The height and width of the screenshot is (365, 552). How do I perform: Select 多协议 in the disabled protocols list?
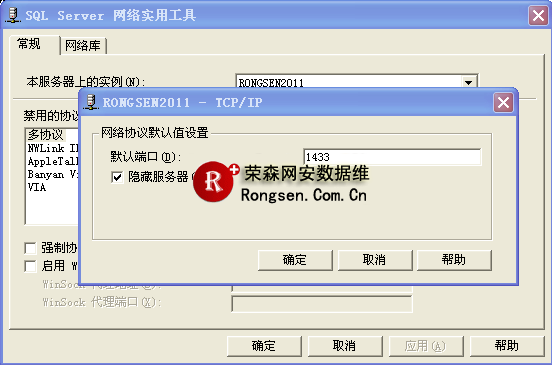46,134
